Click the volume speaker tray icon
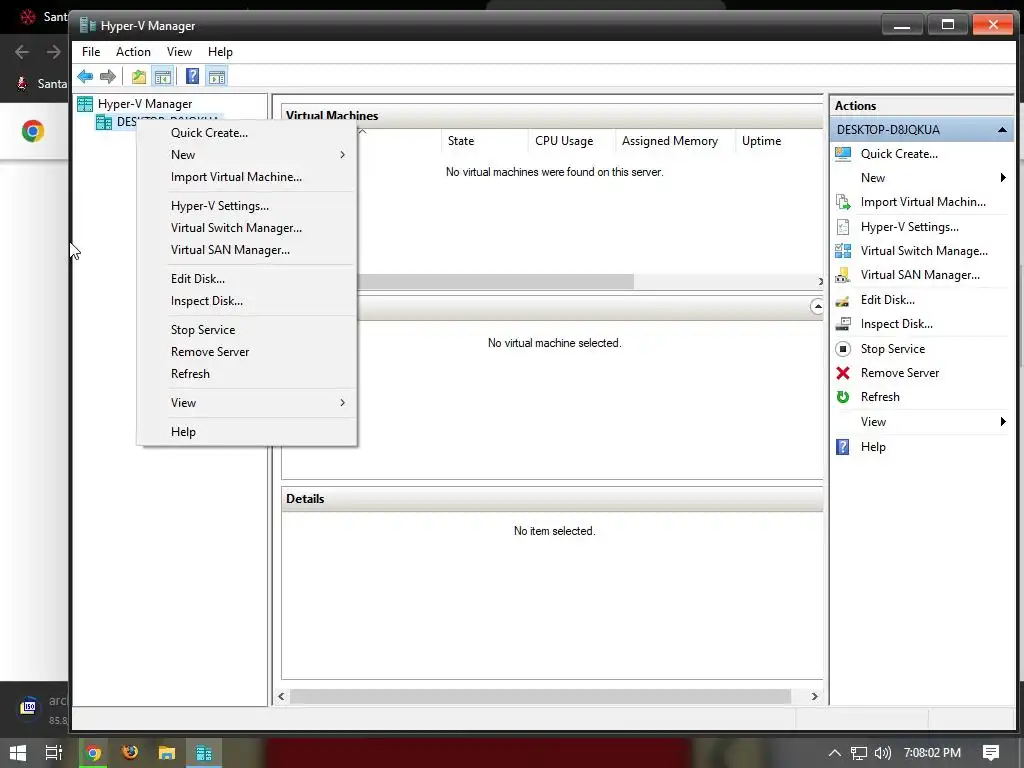 pyautogui.click(x=882, y=753)
